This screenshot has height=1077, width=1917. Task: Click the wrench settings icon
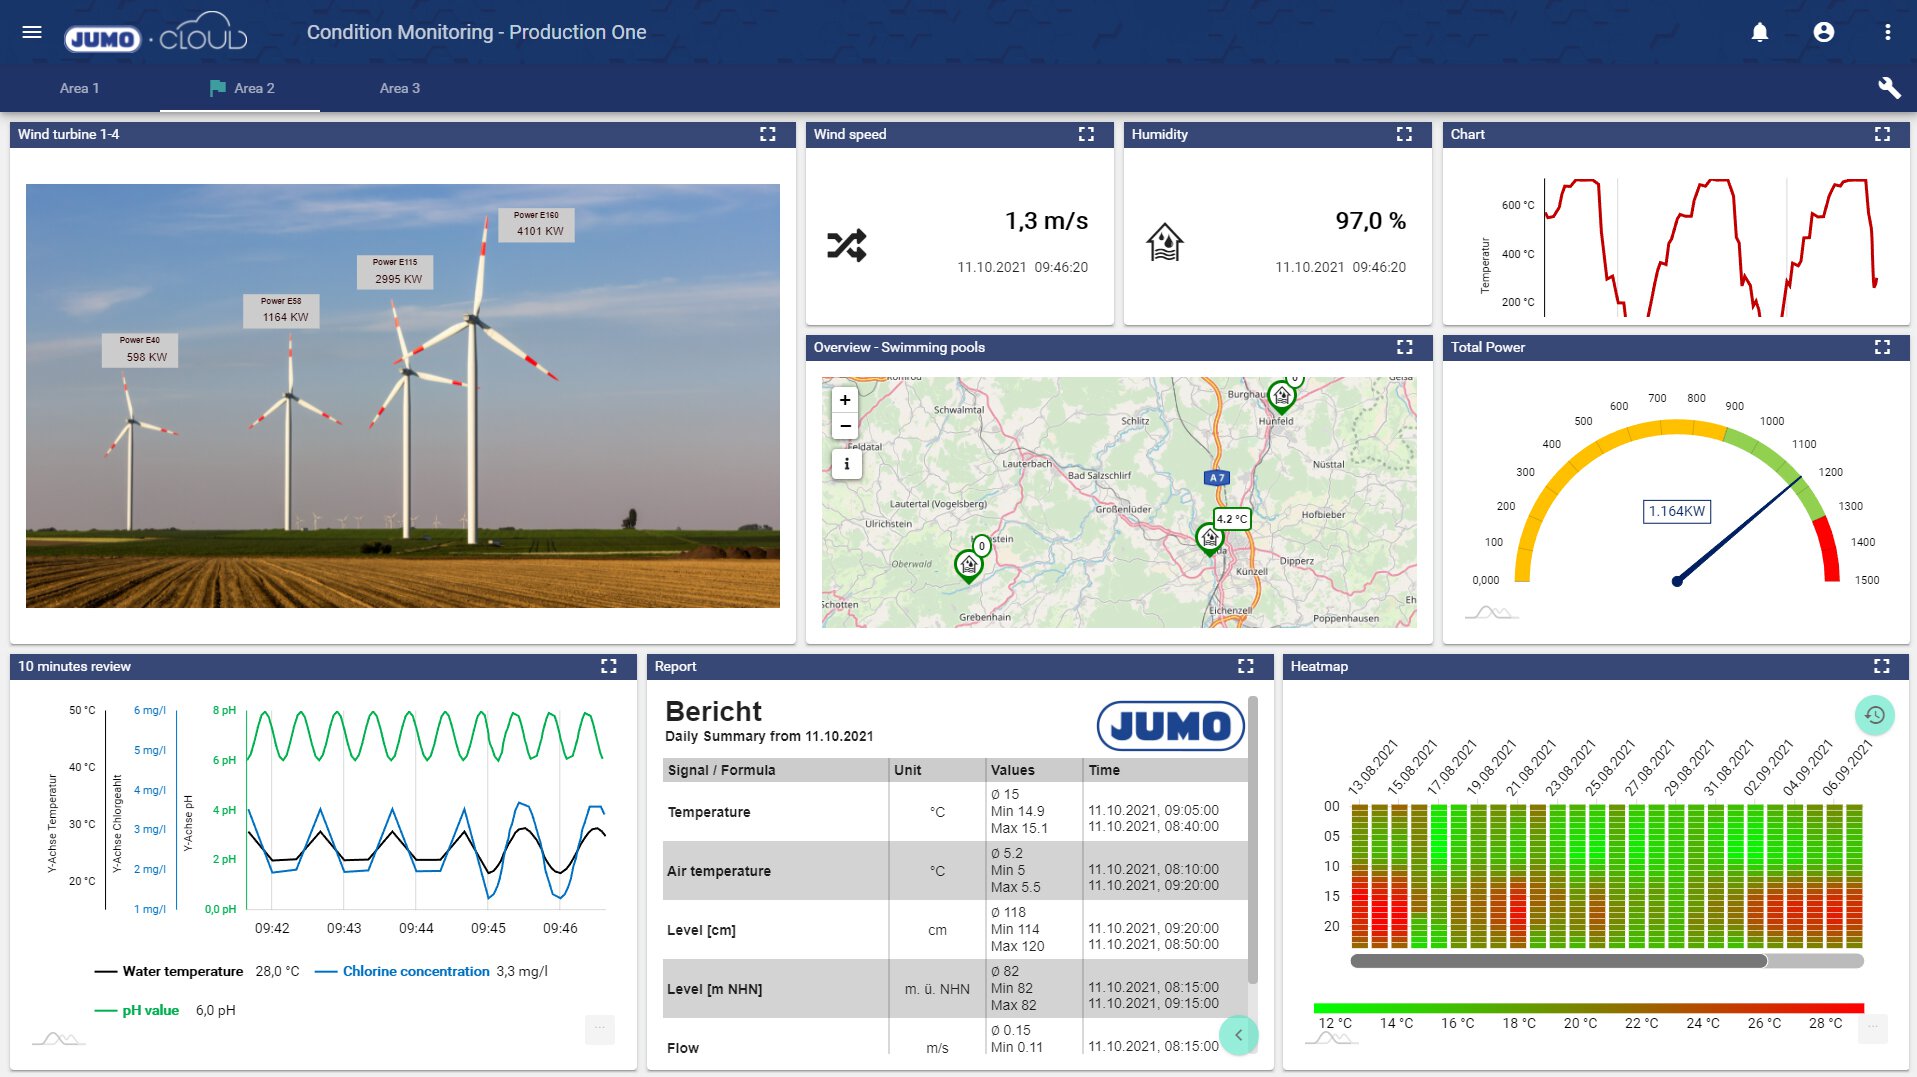[1888, 88]
